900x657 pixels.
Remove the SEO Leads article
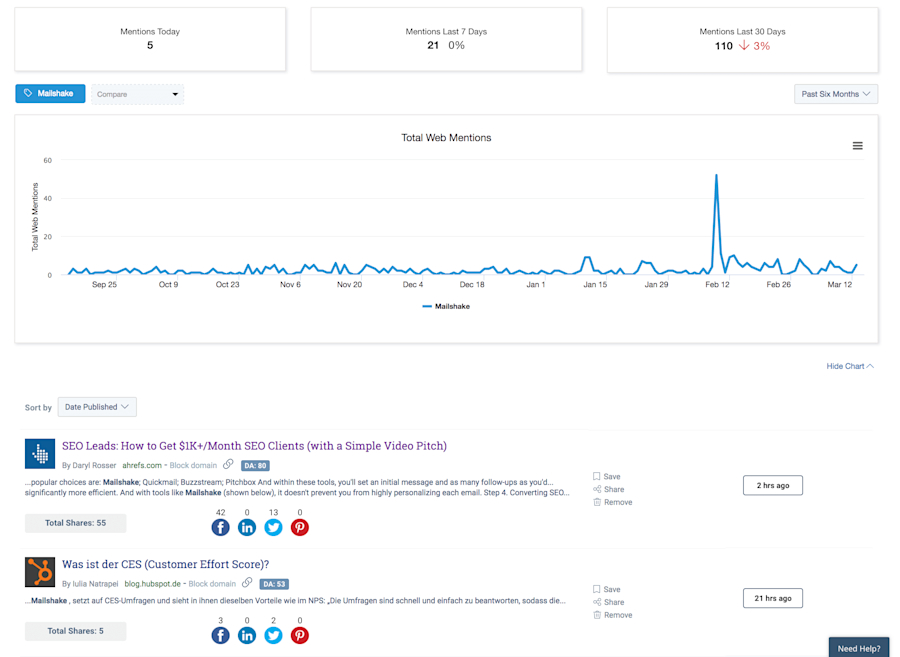pos(612,502)
